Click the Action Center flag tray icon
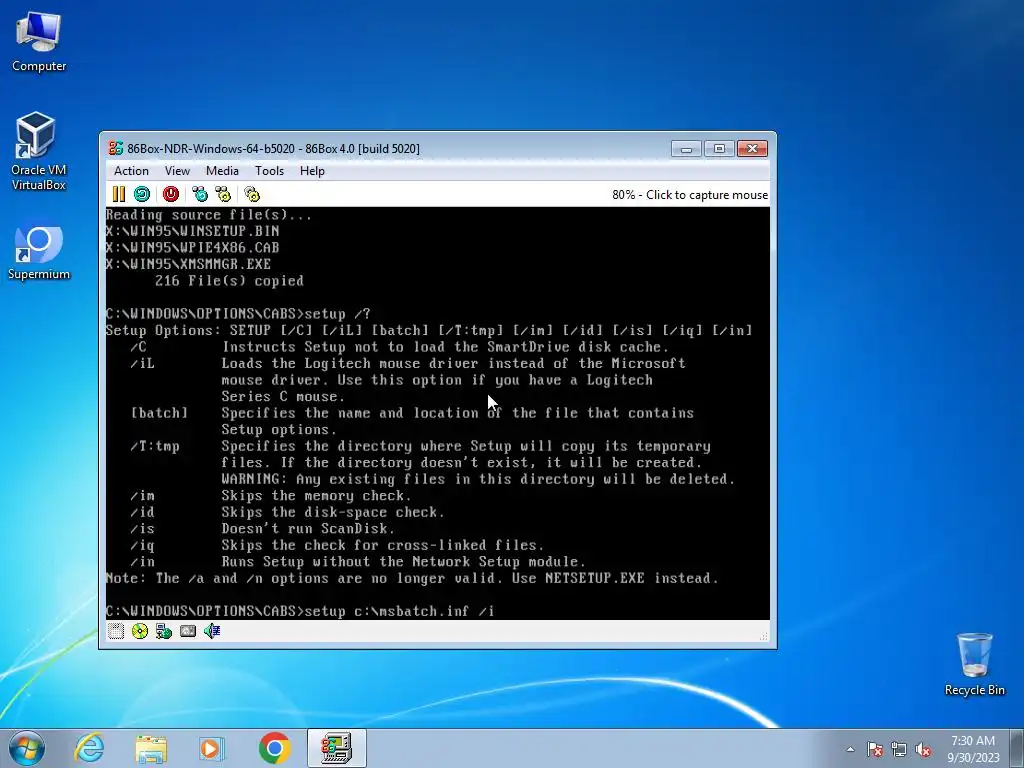 [875, 749]
